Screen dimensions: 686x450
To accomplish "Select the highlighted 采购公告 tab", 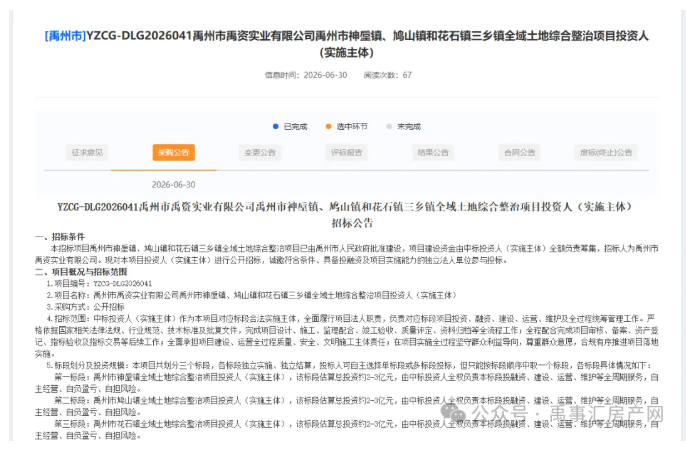I will tap(174, 152).
